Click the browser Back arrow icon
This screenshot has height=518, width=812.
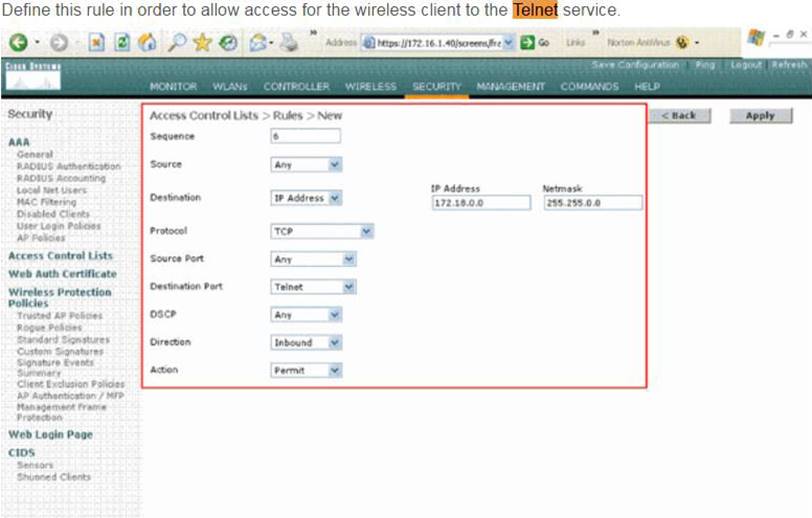pyautogui.click(x=17, y=43)
